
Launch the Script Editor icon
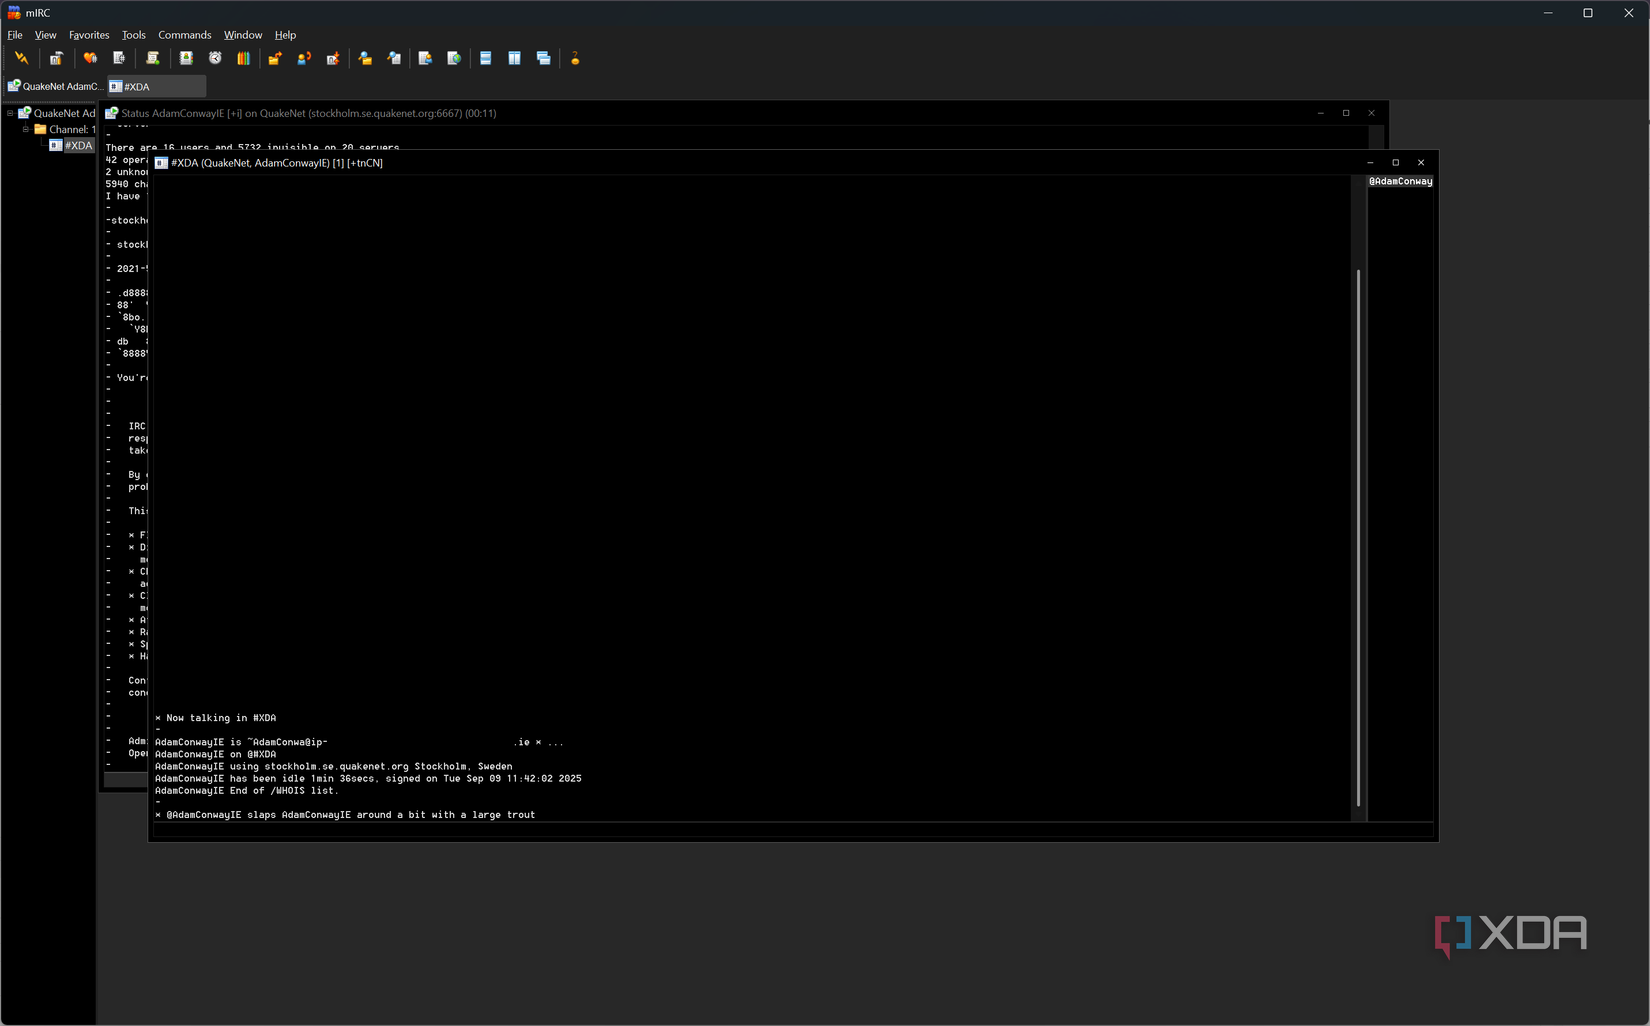pyautogui.click(x=152, y=58)
